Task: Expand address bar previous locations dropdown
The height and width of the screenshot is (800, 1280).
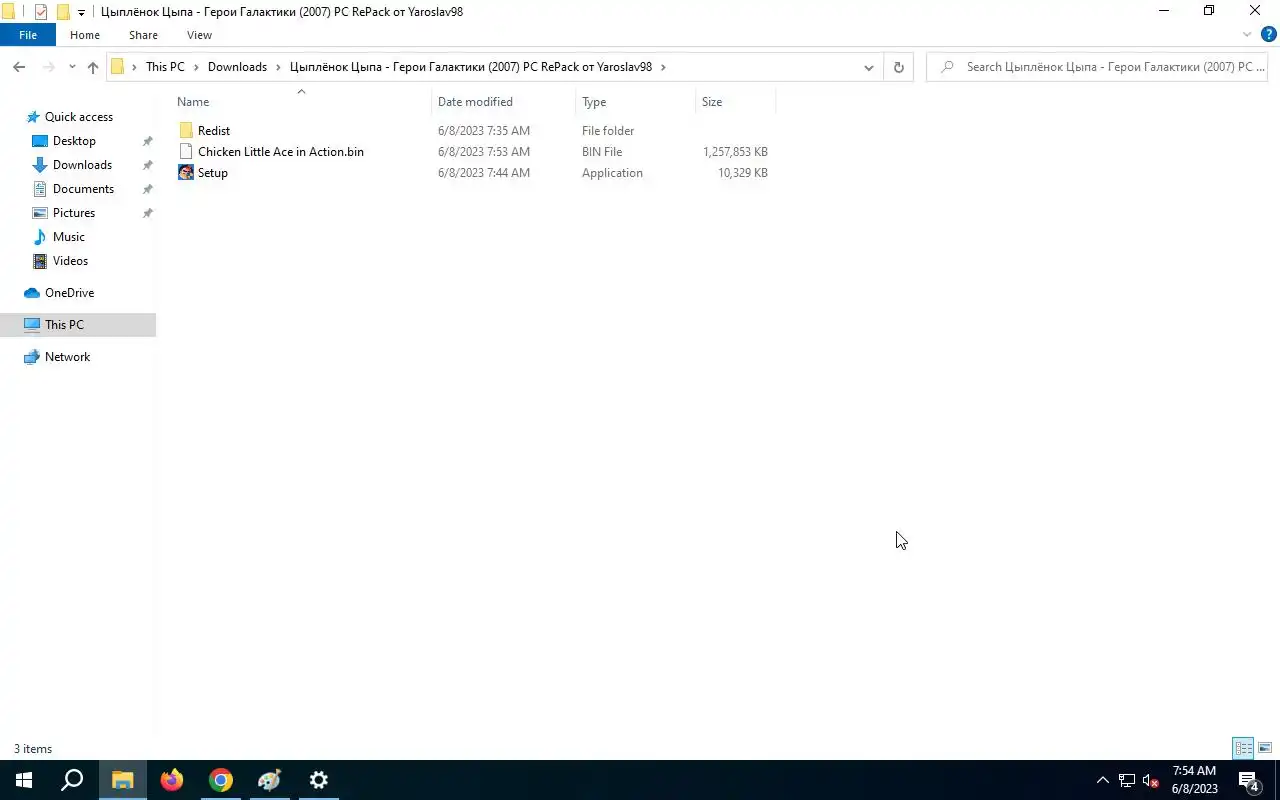Action: tap(868, 67)
